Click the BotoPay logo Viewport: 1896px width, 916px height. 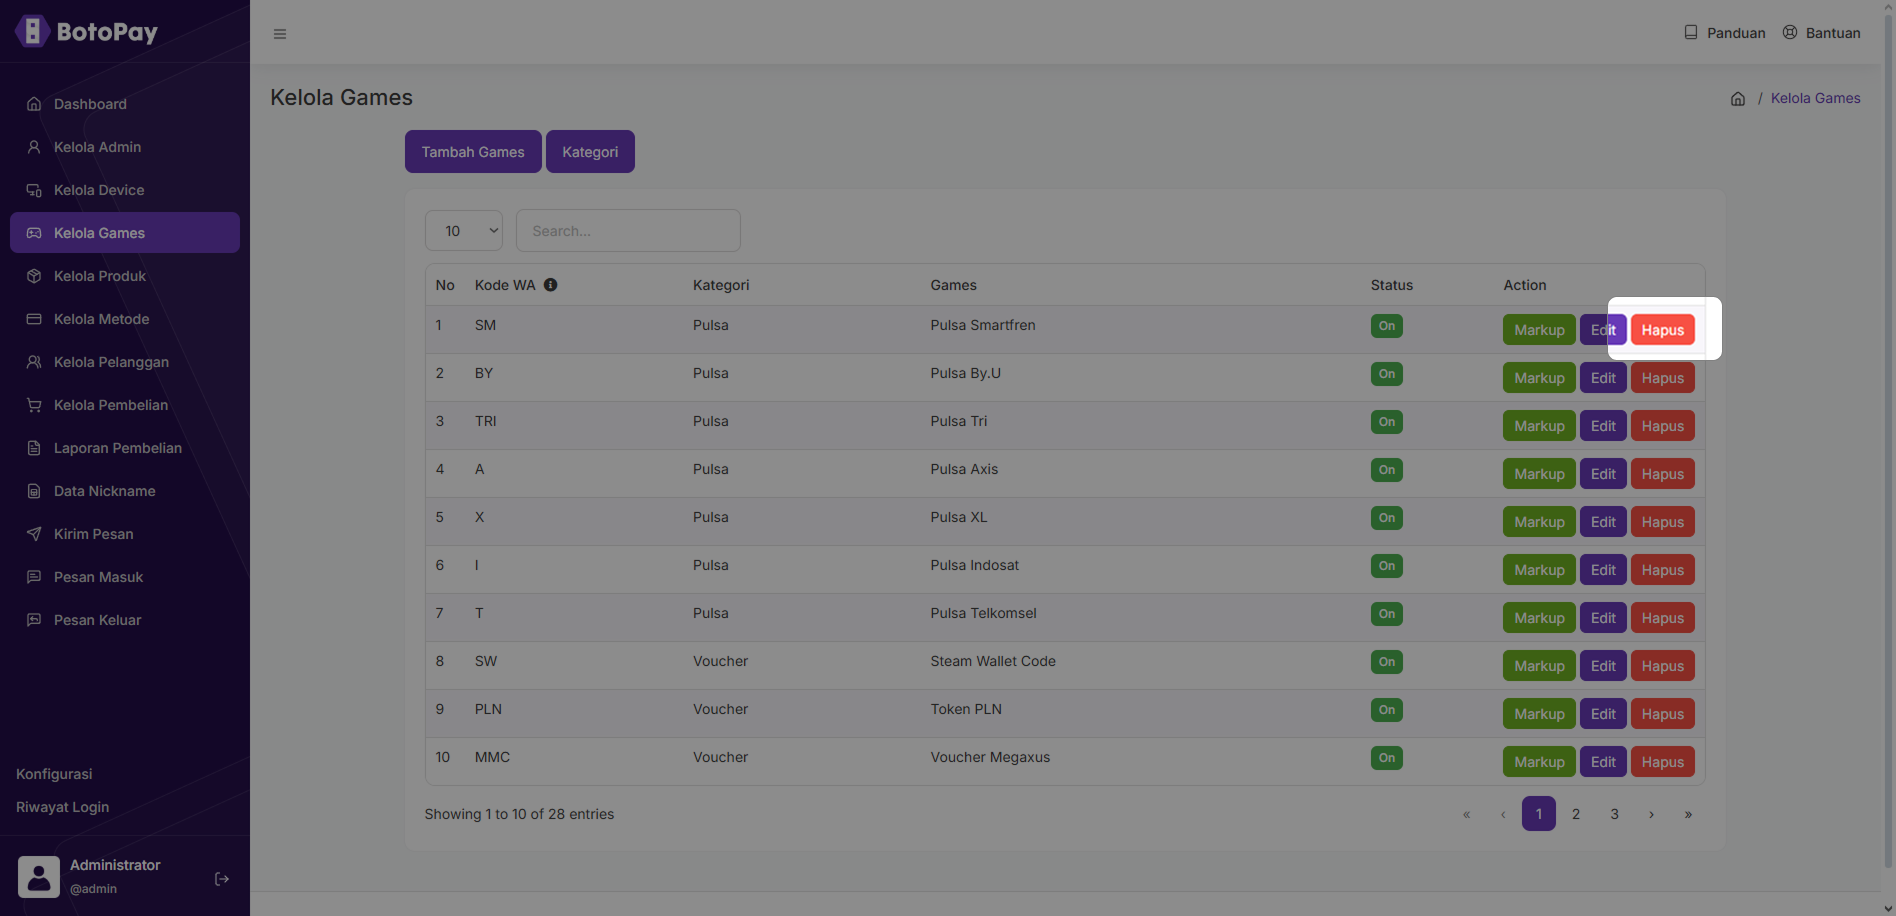87,31
